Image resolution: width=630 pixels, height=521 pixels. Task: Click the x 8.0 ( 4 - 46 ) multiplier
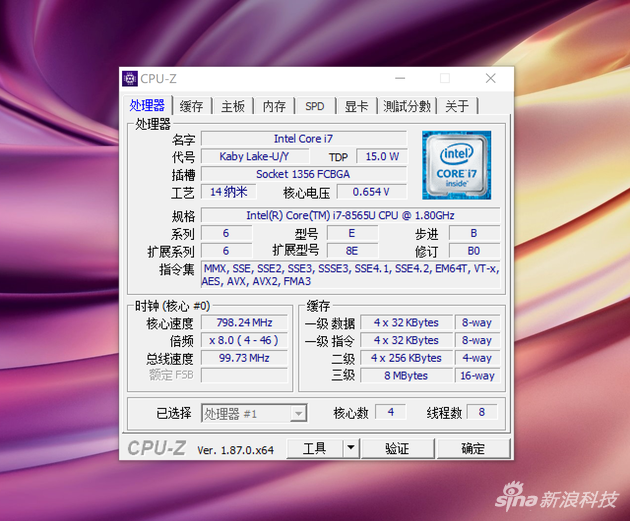tap(244, 340)
